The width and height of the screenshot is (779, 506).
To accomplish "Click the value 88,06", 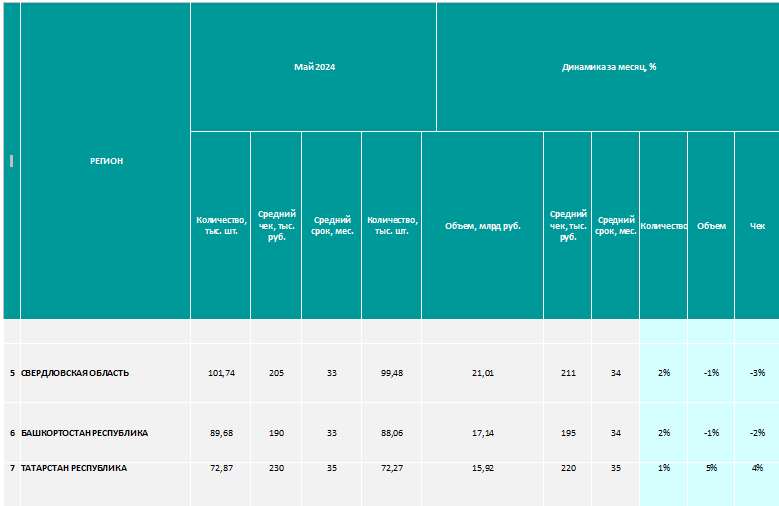I will (x=391, y=433).
